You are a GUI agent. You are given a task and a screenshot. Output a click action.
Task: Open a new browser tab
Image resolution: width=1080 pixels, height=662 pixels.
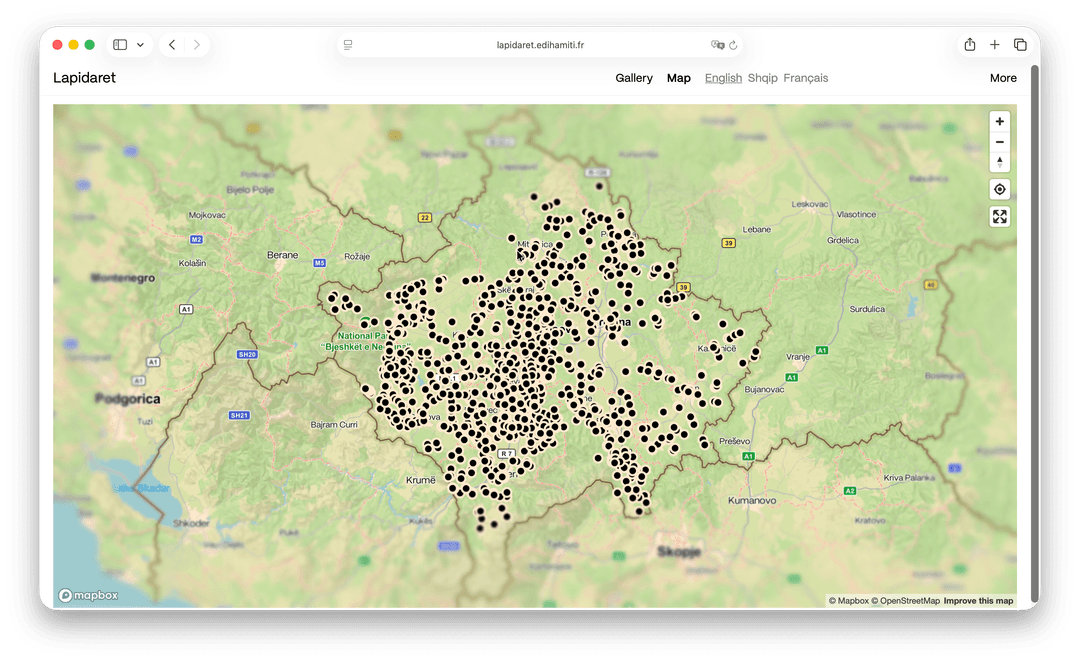pyautogui.click(x=994, y=44)
